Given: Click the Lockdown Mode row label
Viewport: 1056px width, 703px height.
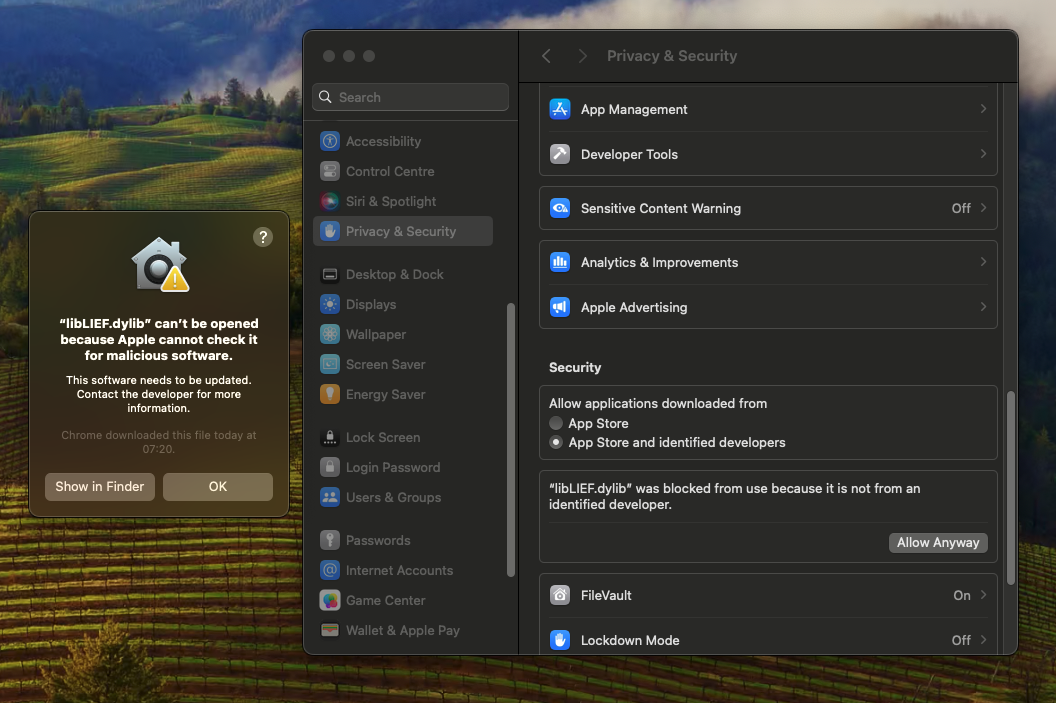Looking at the screenshot, I should [630, 640].
